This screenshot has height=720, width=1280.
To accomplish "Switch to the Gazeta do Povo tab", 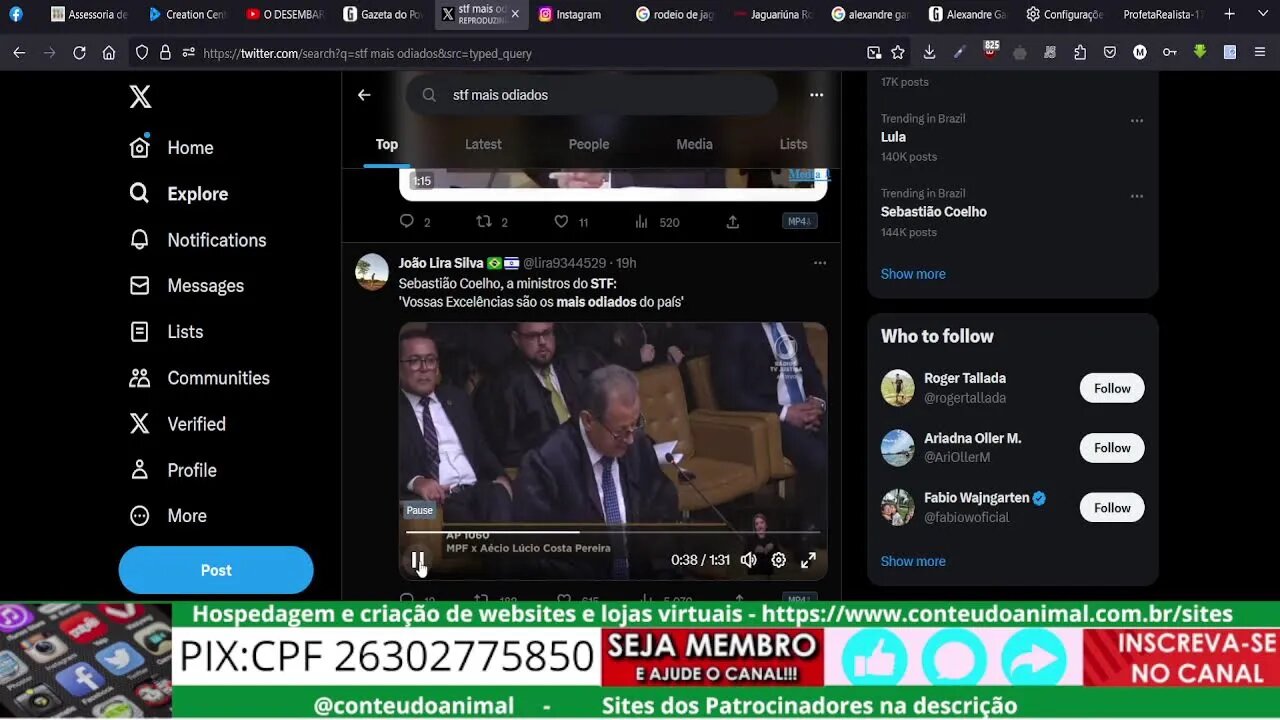I will tap(383, 14).
